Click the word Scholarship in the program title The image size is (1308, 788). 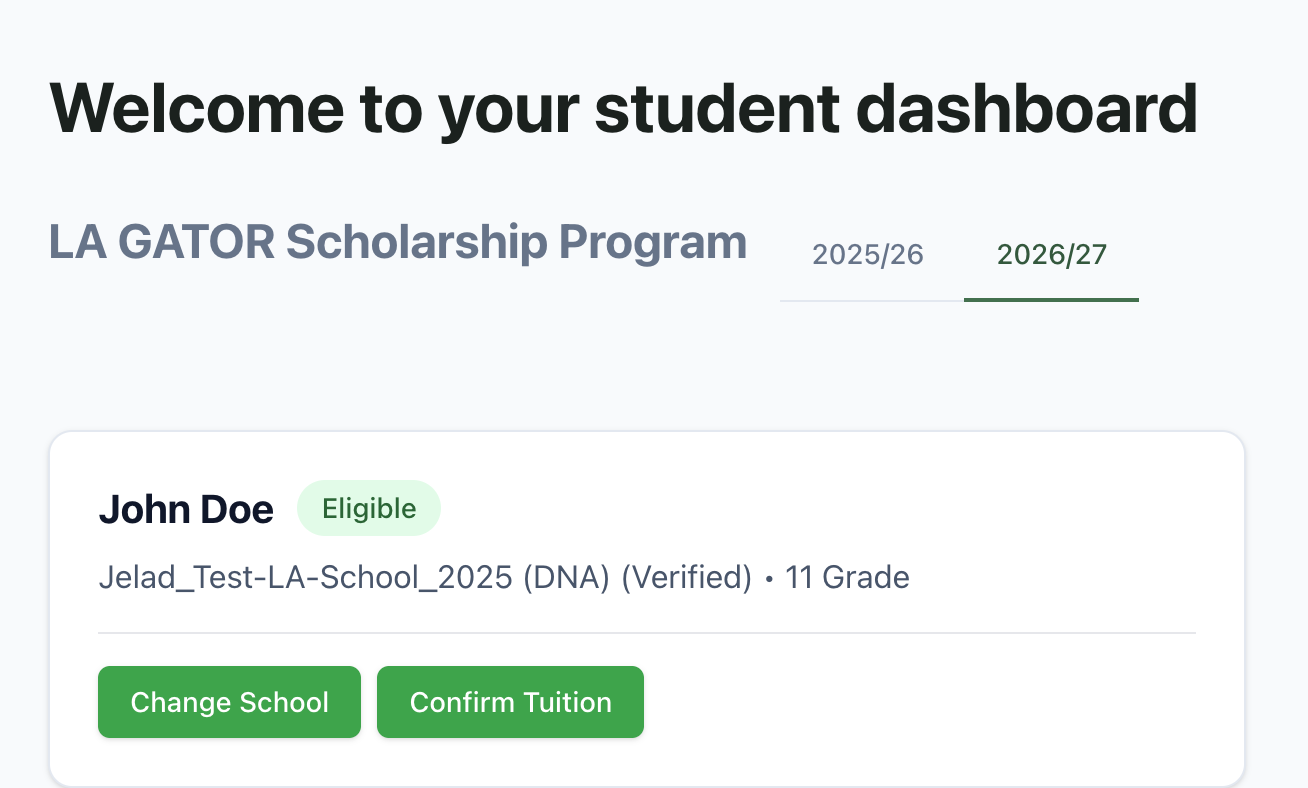[x=416, y=243]
